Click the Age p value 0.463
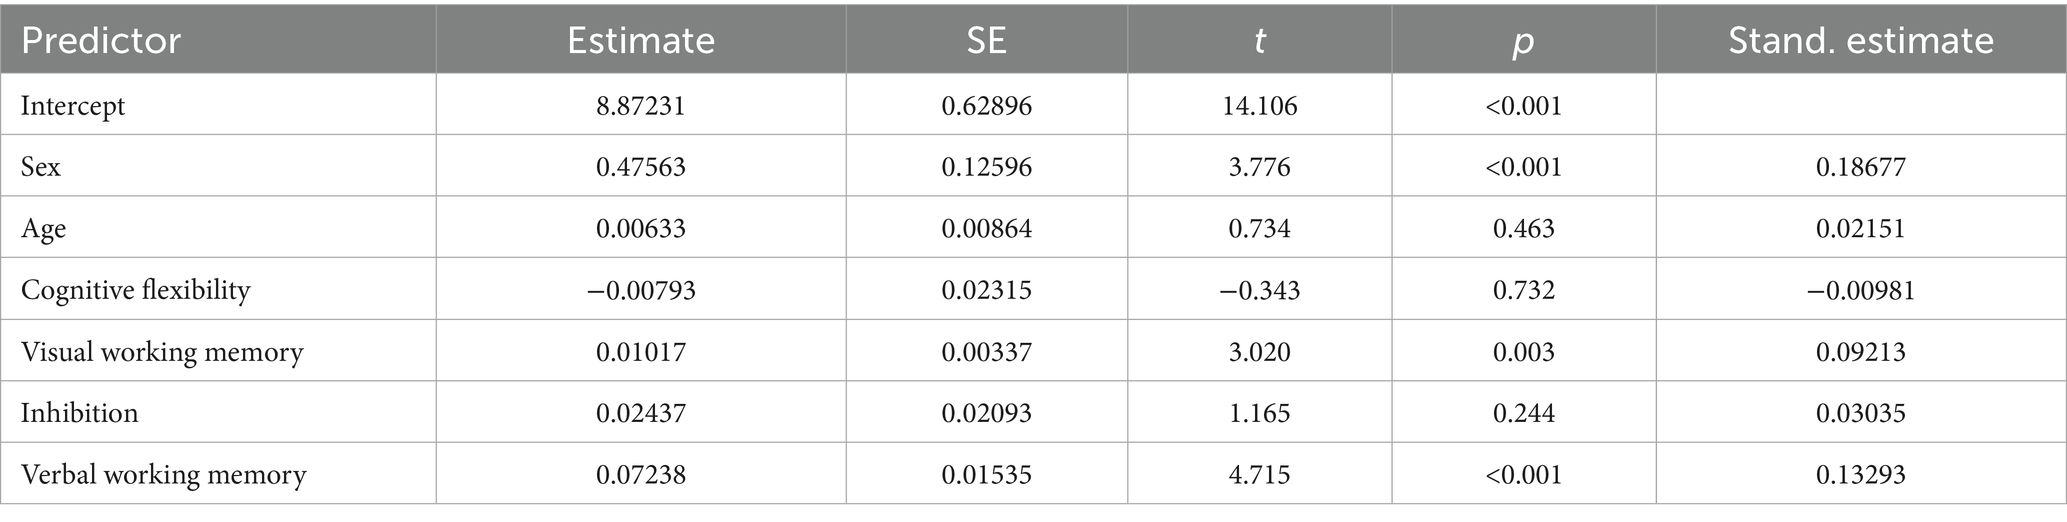The width and height of the screenshot is (2067, 522). pyautogui.click(x=1523, y=228)
